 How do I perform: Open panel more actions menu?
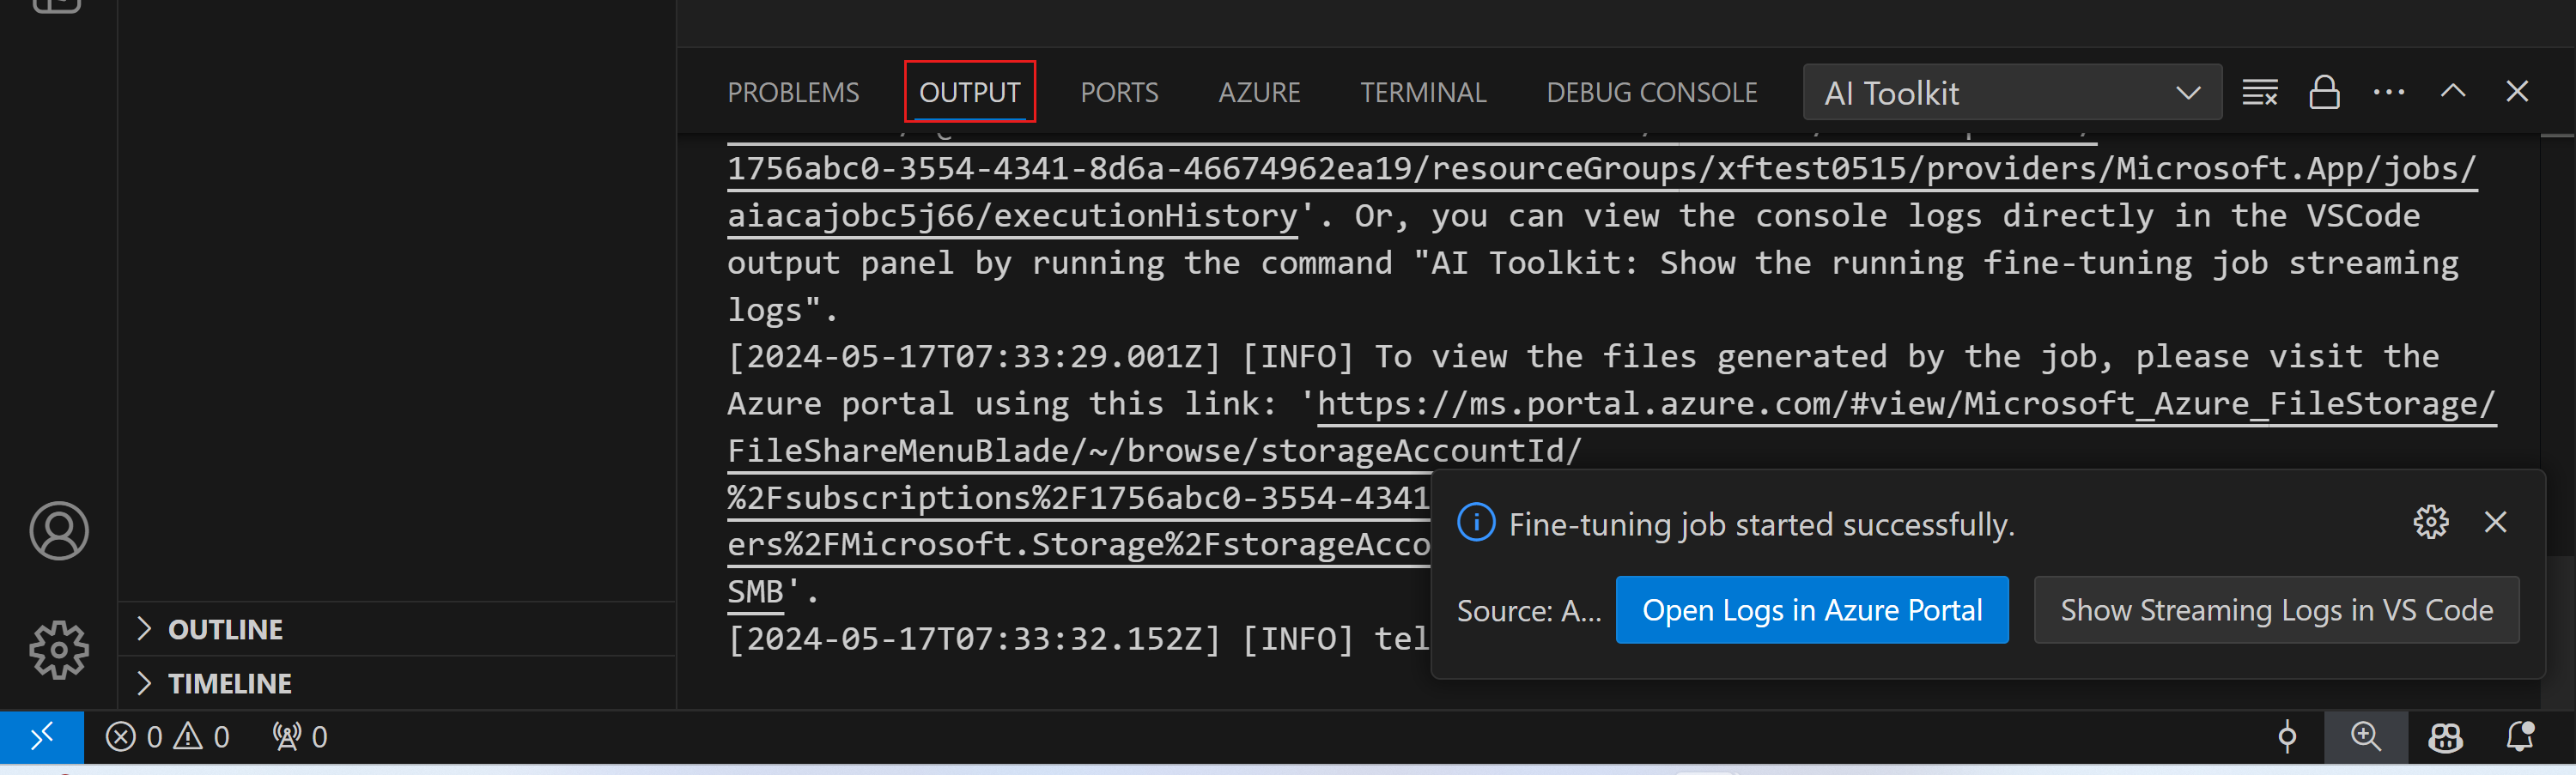[x=2389, y=92]
